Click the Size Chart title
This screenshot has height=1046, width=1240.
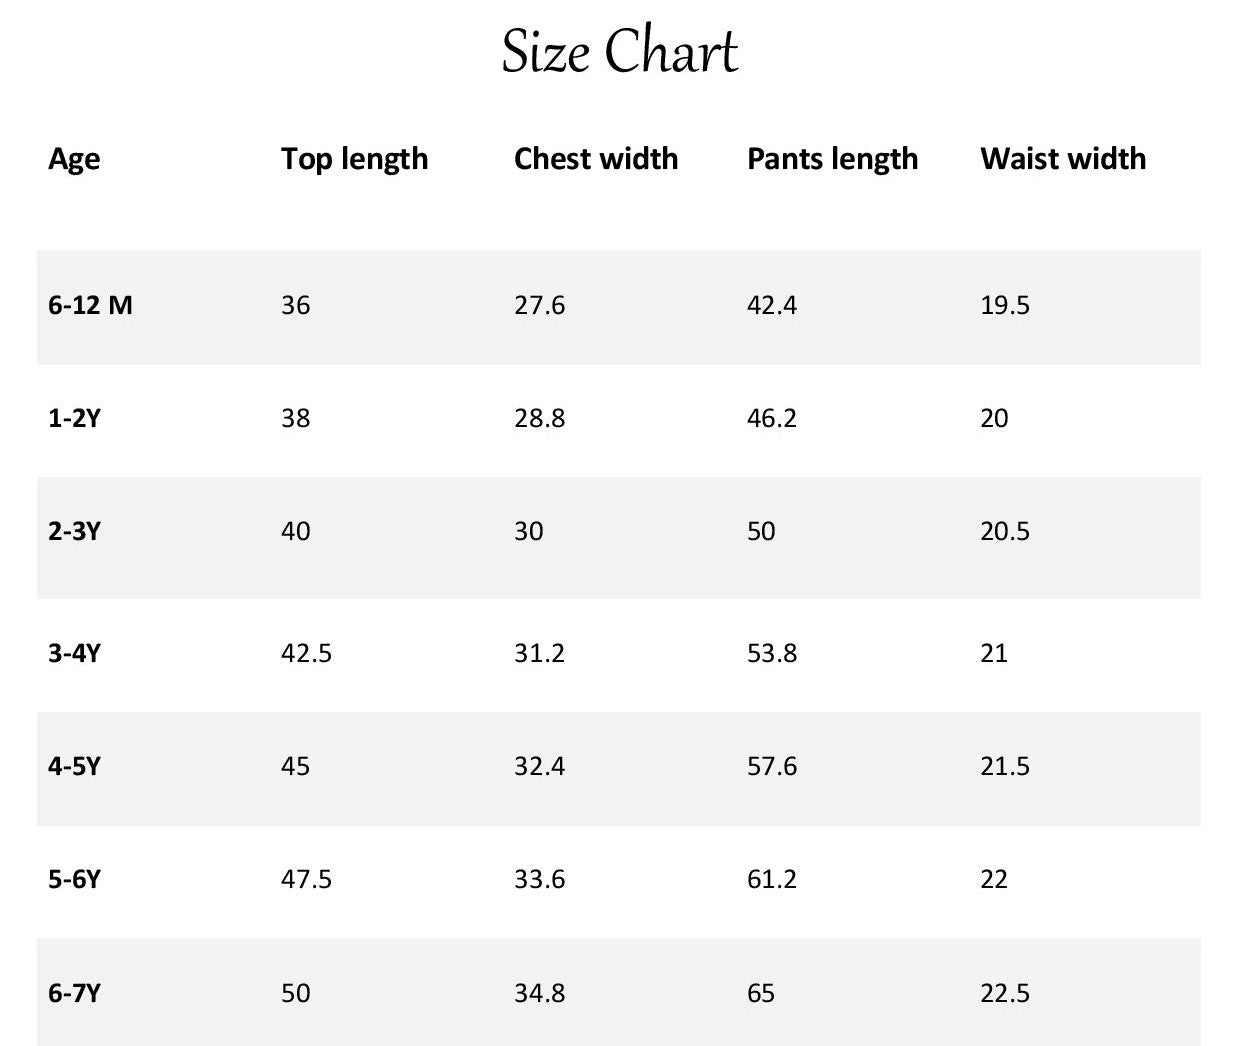(619, 52)
